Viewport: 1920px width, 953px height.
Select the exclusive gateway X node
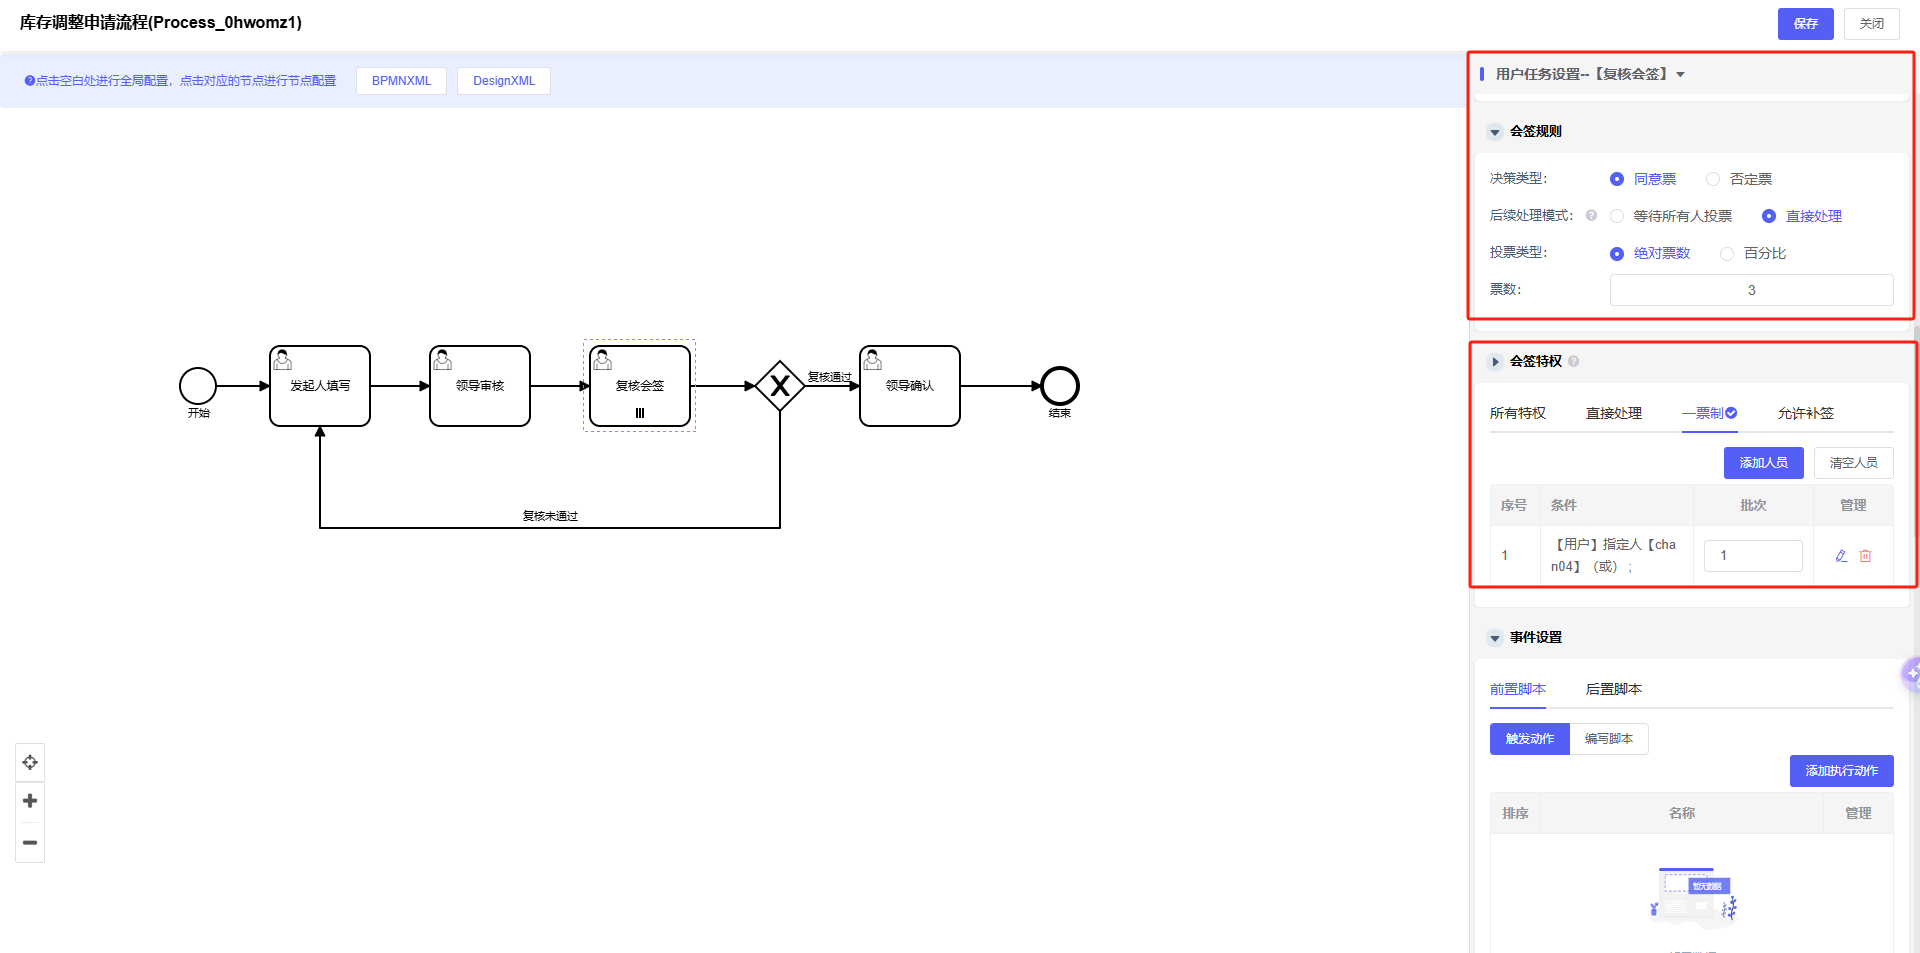[x=780, y=386]
